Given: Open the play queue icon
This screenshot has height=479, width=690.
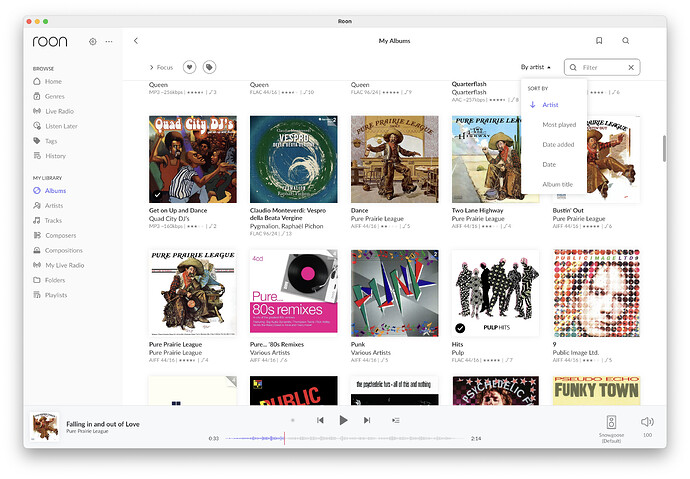Looking at the screenshot, I should pyautogui.click(x=396, y=420).
